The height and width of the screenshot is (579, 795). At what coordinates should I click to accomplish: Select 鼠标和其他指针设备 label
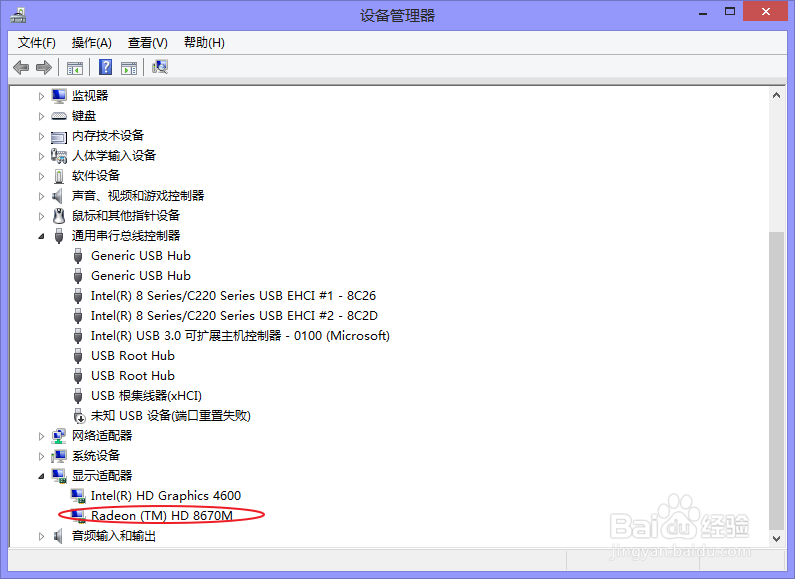tap(126, 215)
